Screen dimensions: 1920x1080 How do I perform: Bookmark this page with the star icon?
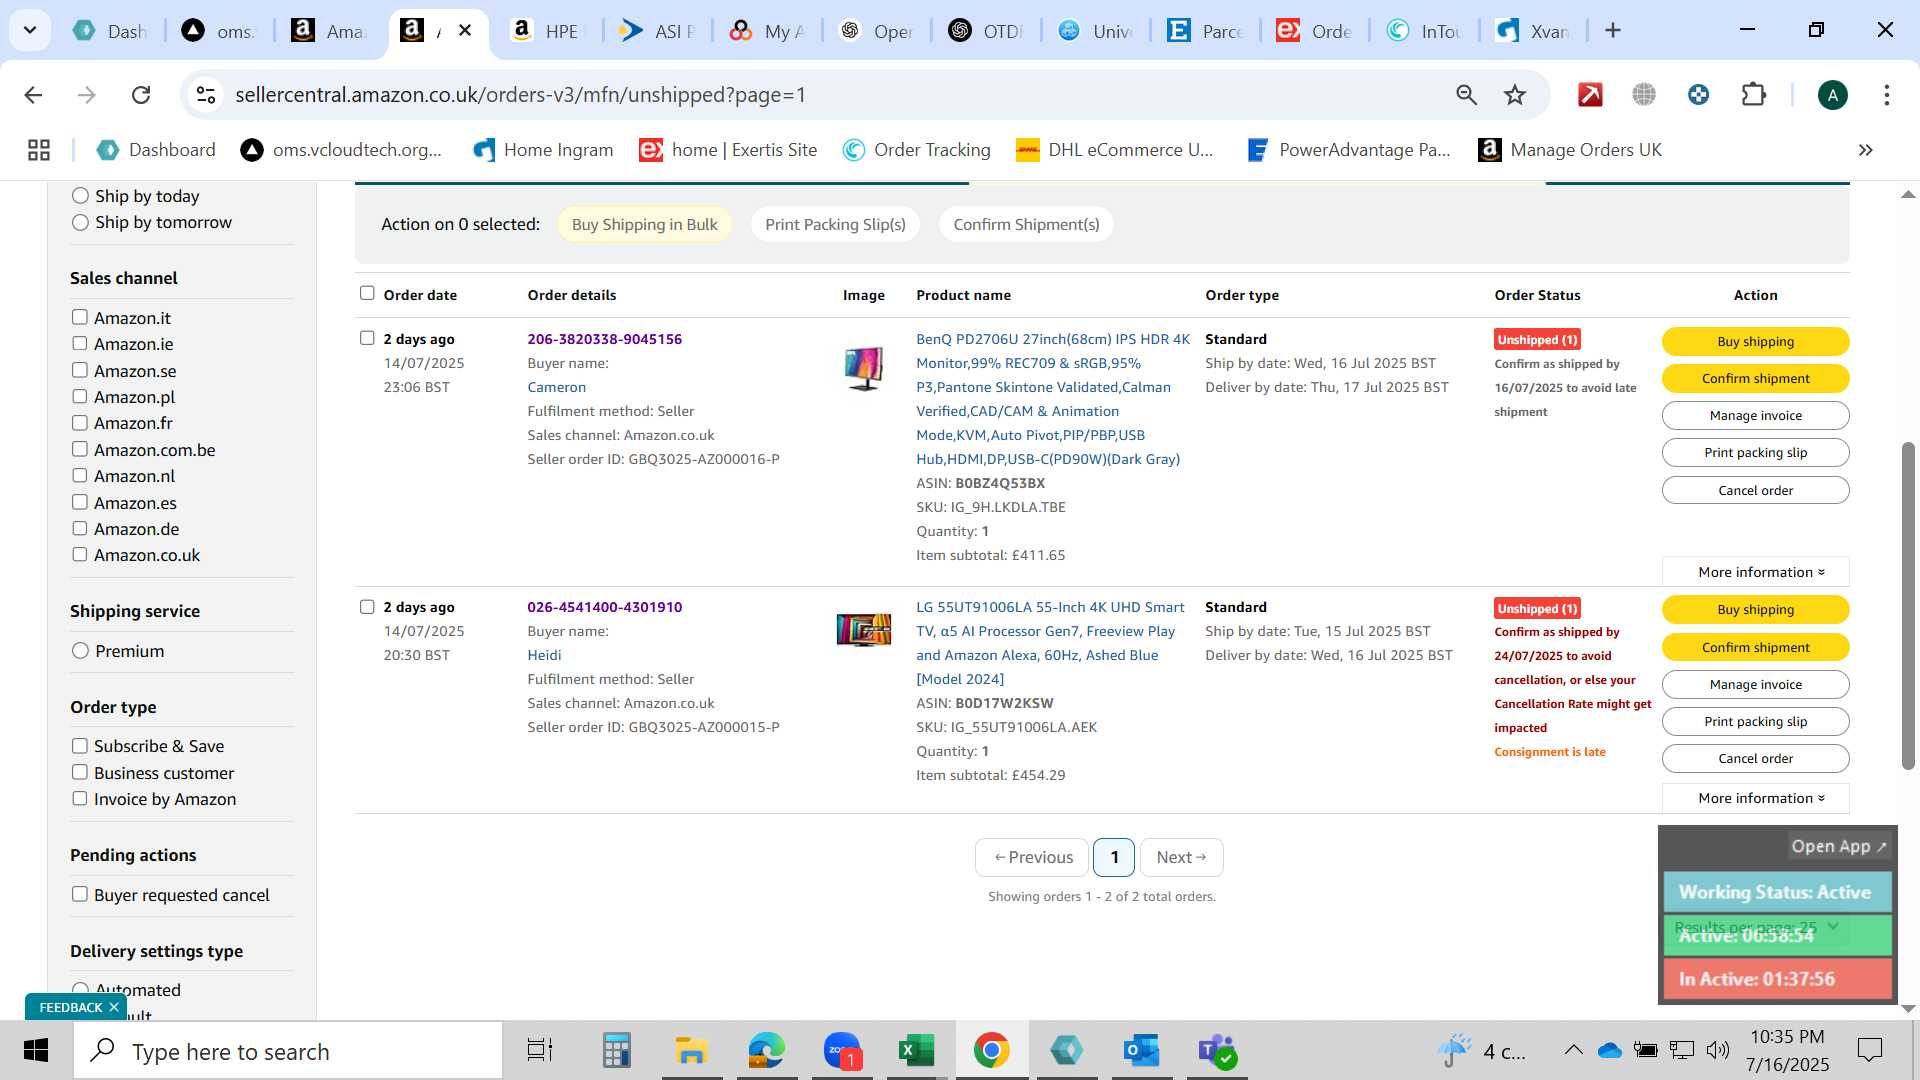click(x=1515, y=95)
